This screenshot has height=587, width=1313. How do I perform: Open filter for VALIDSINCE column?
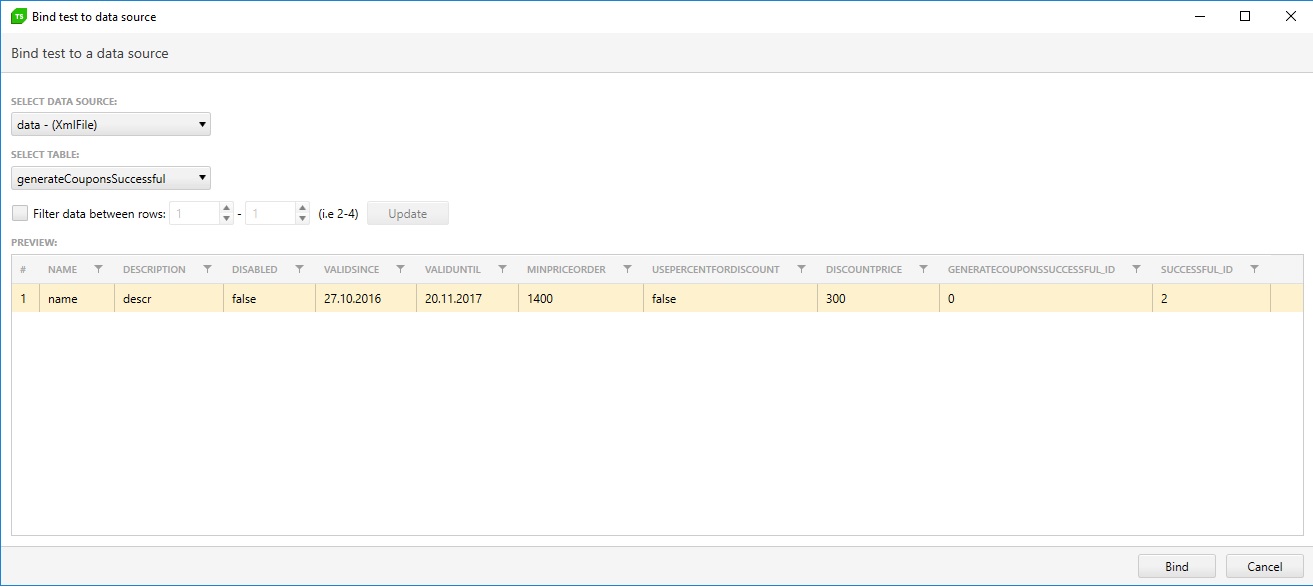pos(400,269)
